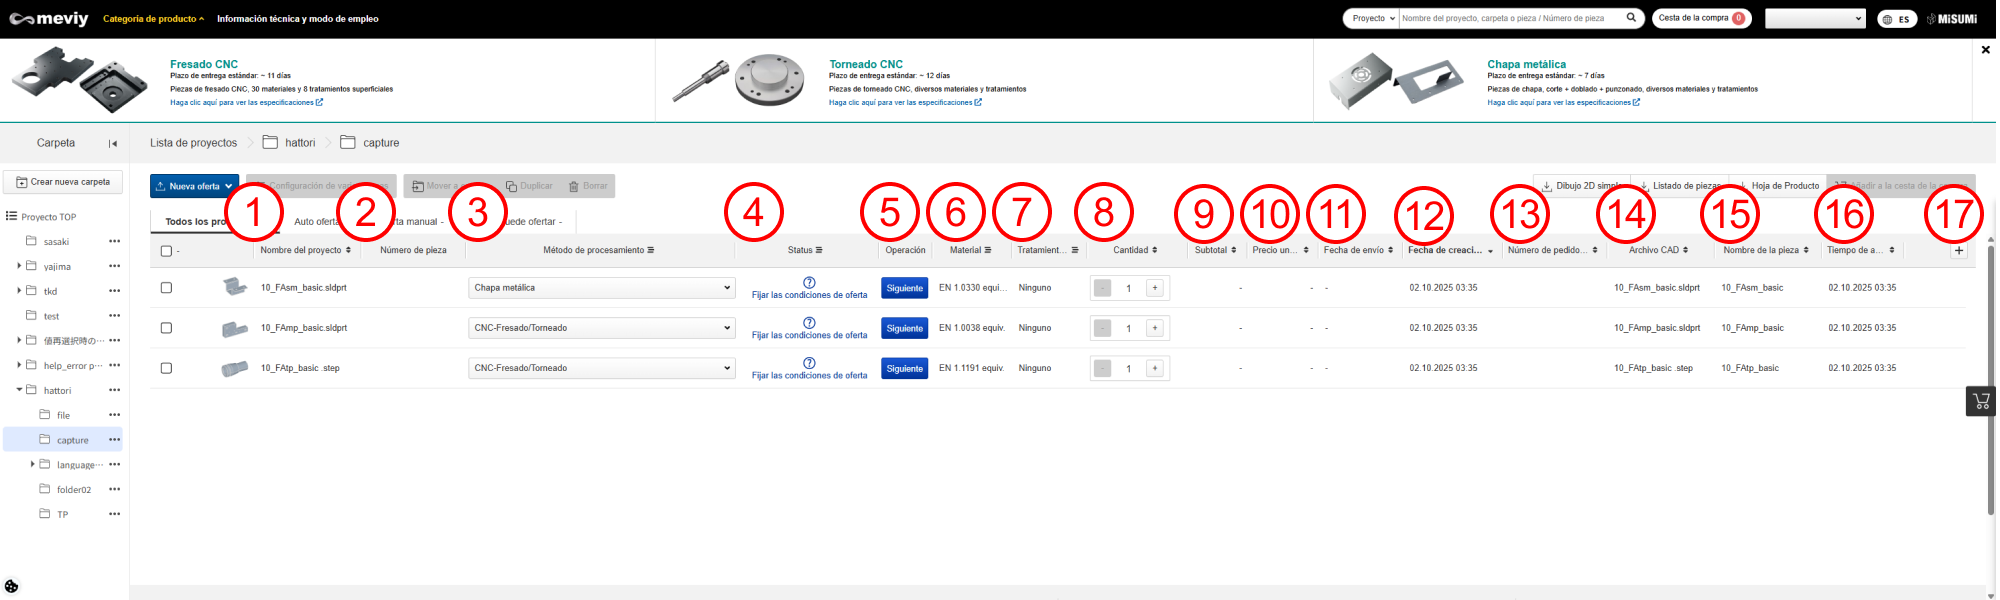
Task: Click the 10_FAmp_basic part thumbnail
Action: [x=234, y=328]
